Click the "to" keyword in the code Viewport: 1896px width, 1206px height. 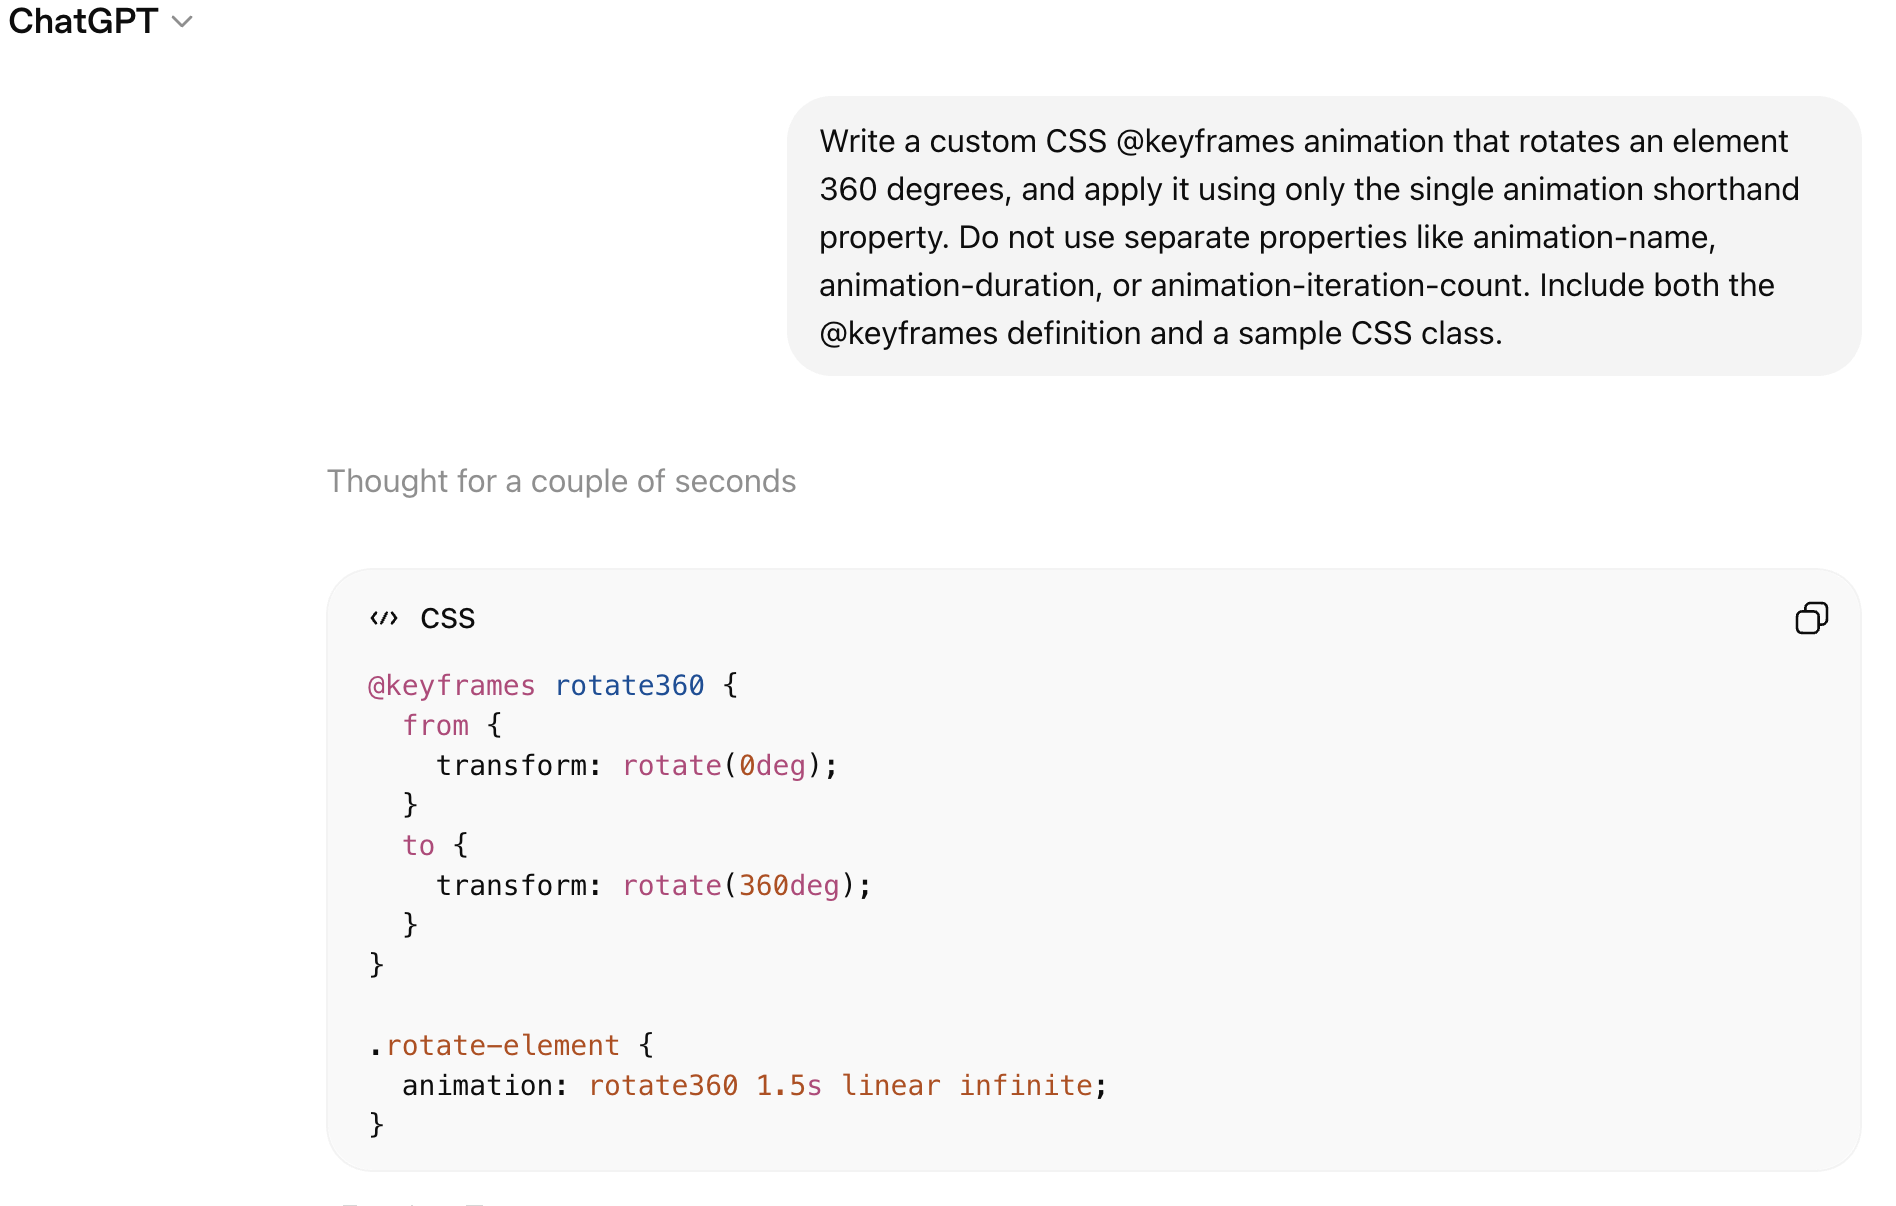coord(419,846)
